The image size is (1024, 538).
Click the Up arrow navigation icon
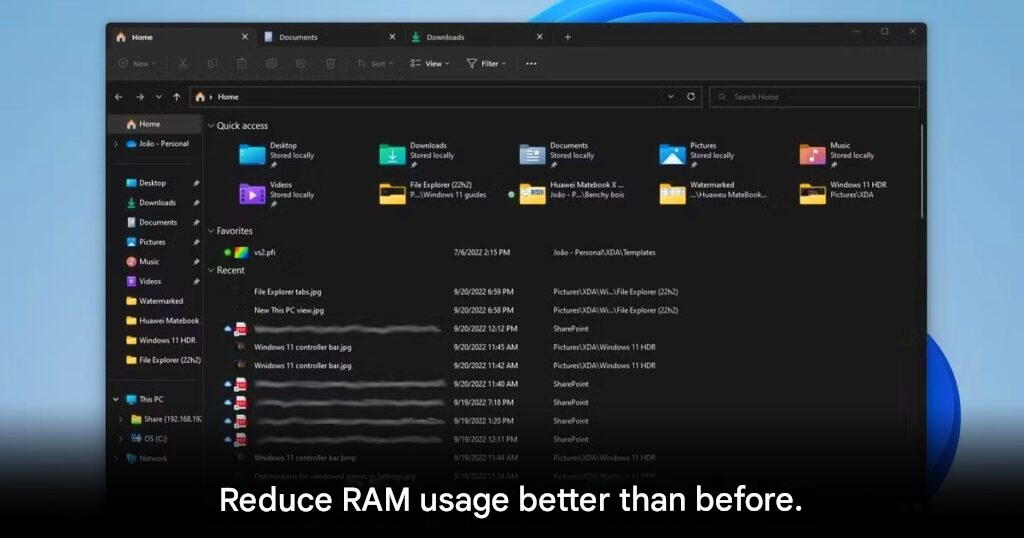pos(177,97)
